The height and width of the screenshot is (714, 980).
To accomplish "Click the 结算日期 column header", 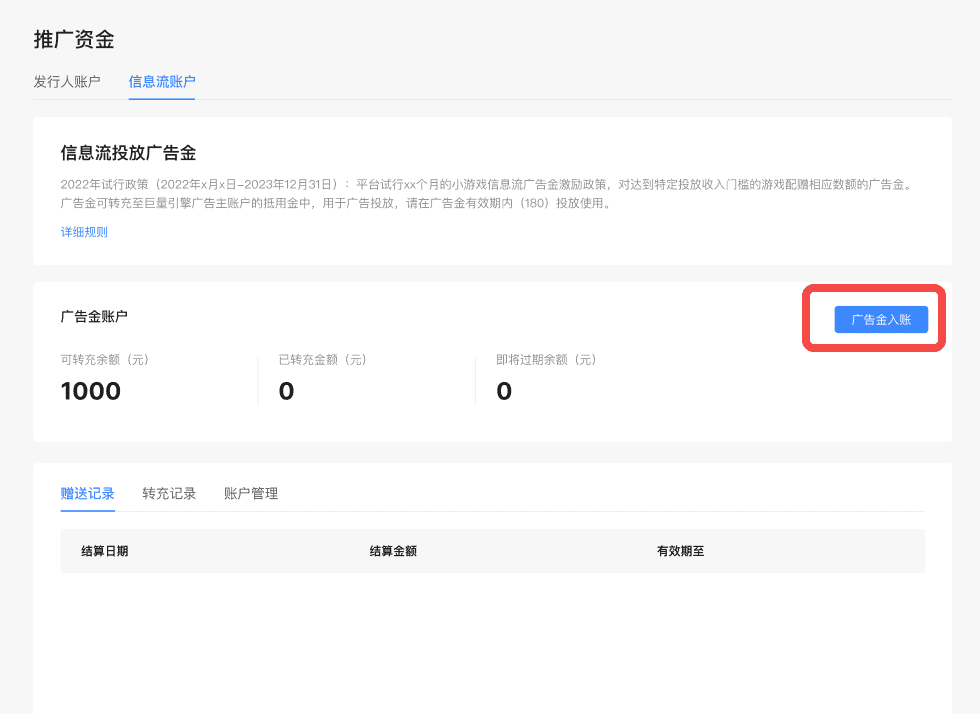I will coord(105,551).
